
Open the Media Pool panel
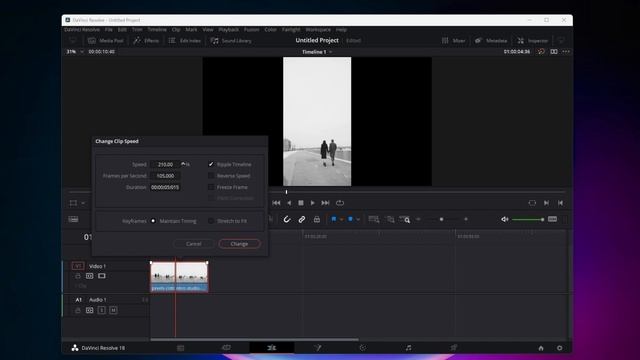(106, 40)
